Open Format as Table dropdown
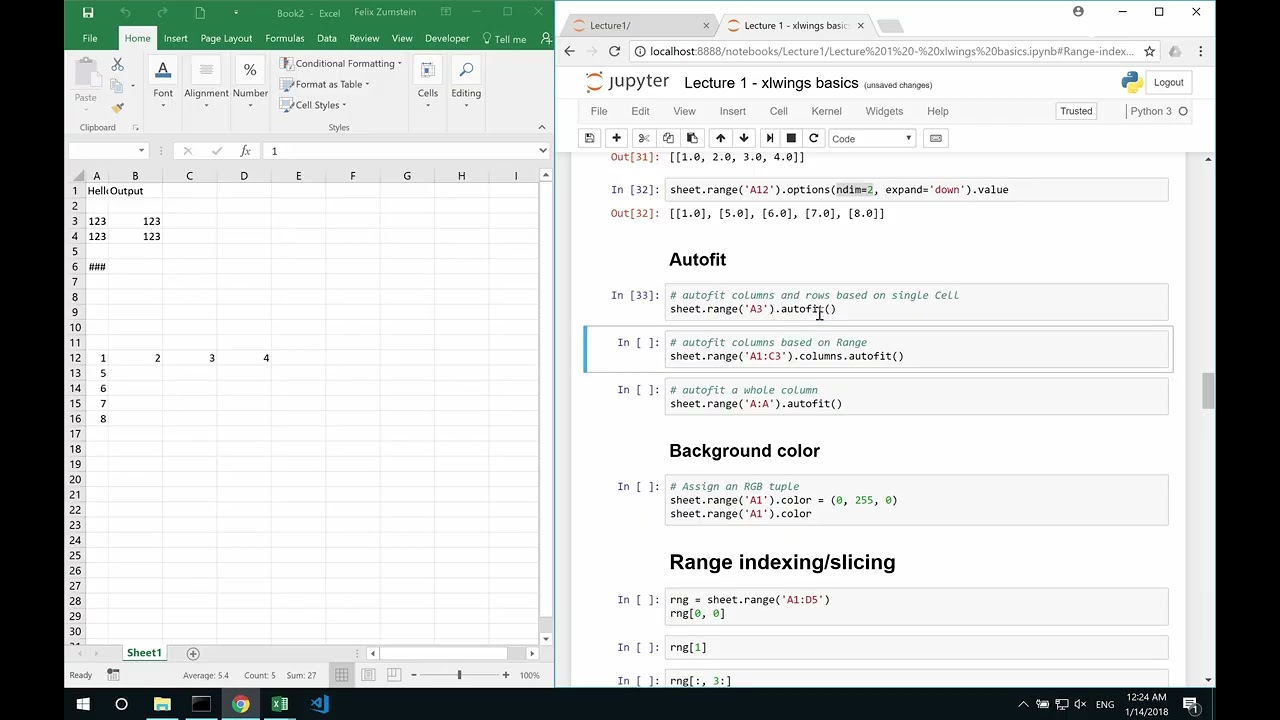This screenshot has height=720, width=1280. (324, 84)
